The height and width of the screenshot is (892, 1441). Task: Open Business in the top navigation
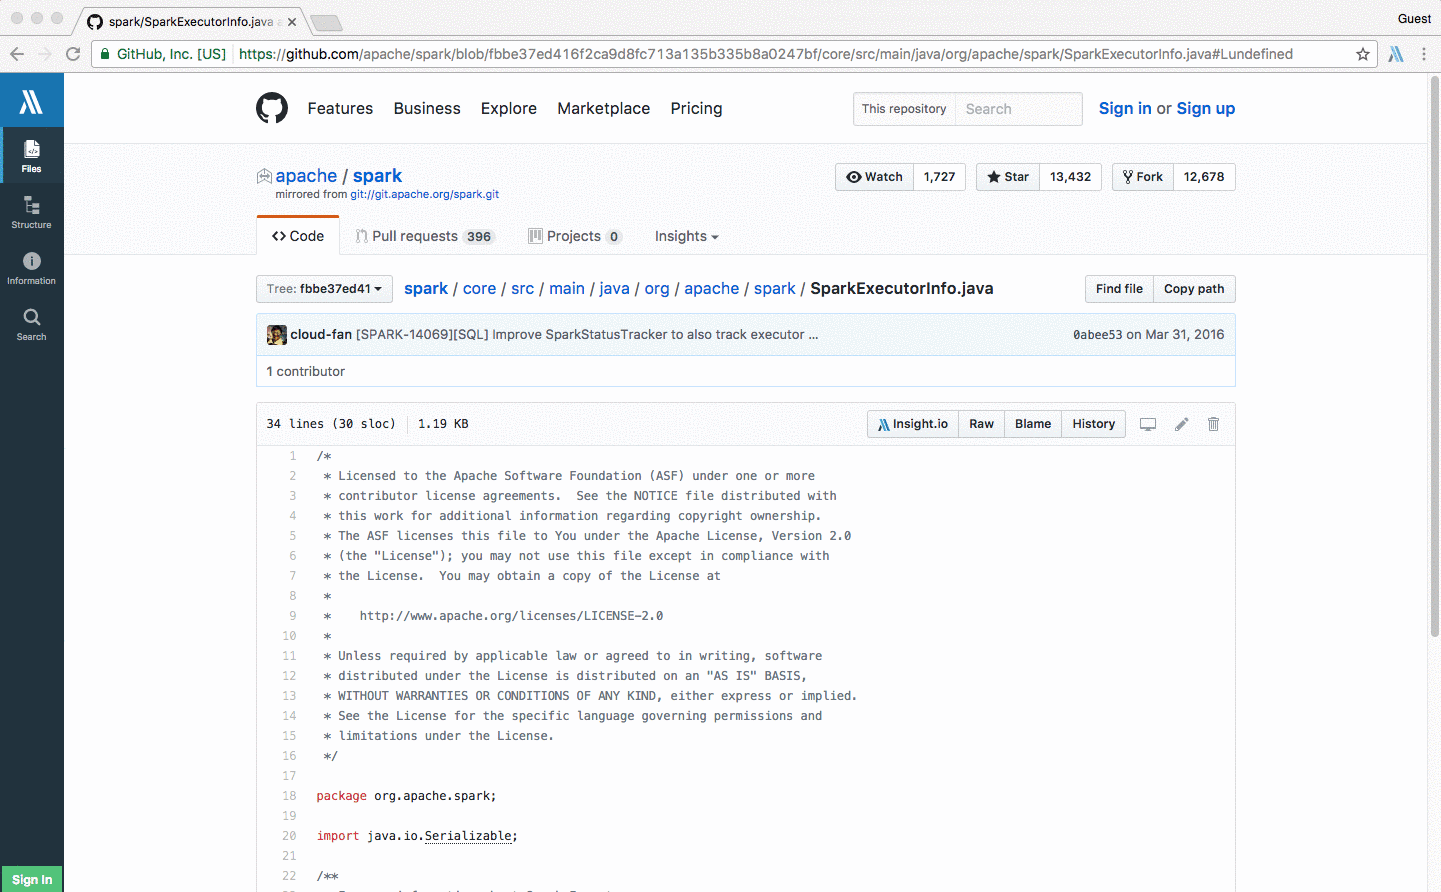427,108
